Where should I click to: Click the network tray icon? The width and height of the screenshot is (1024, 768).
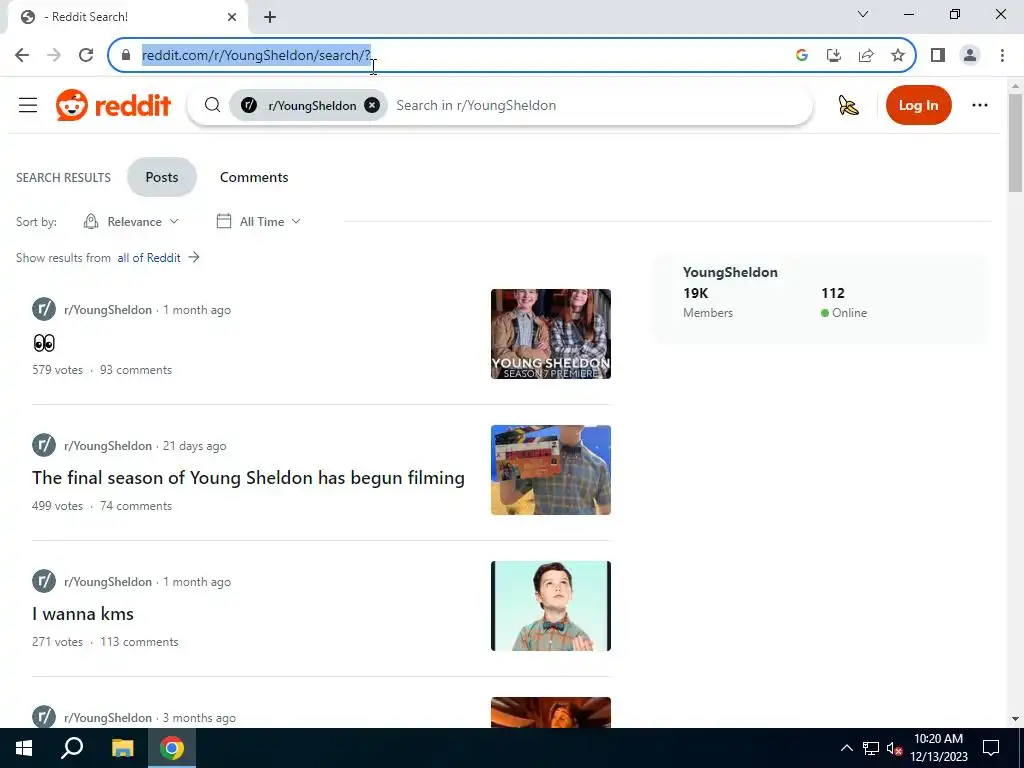tap(871, 748)
